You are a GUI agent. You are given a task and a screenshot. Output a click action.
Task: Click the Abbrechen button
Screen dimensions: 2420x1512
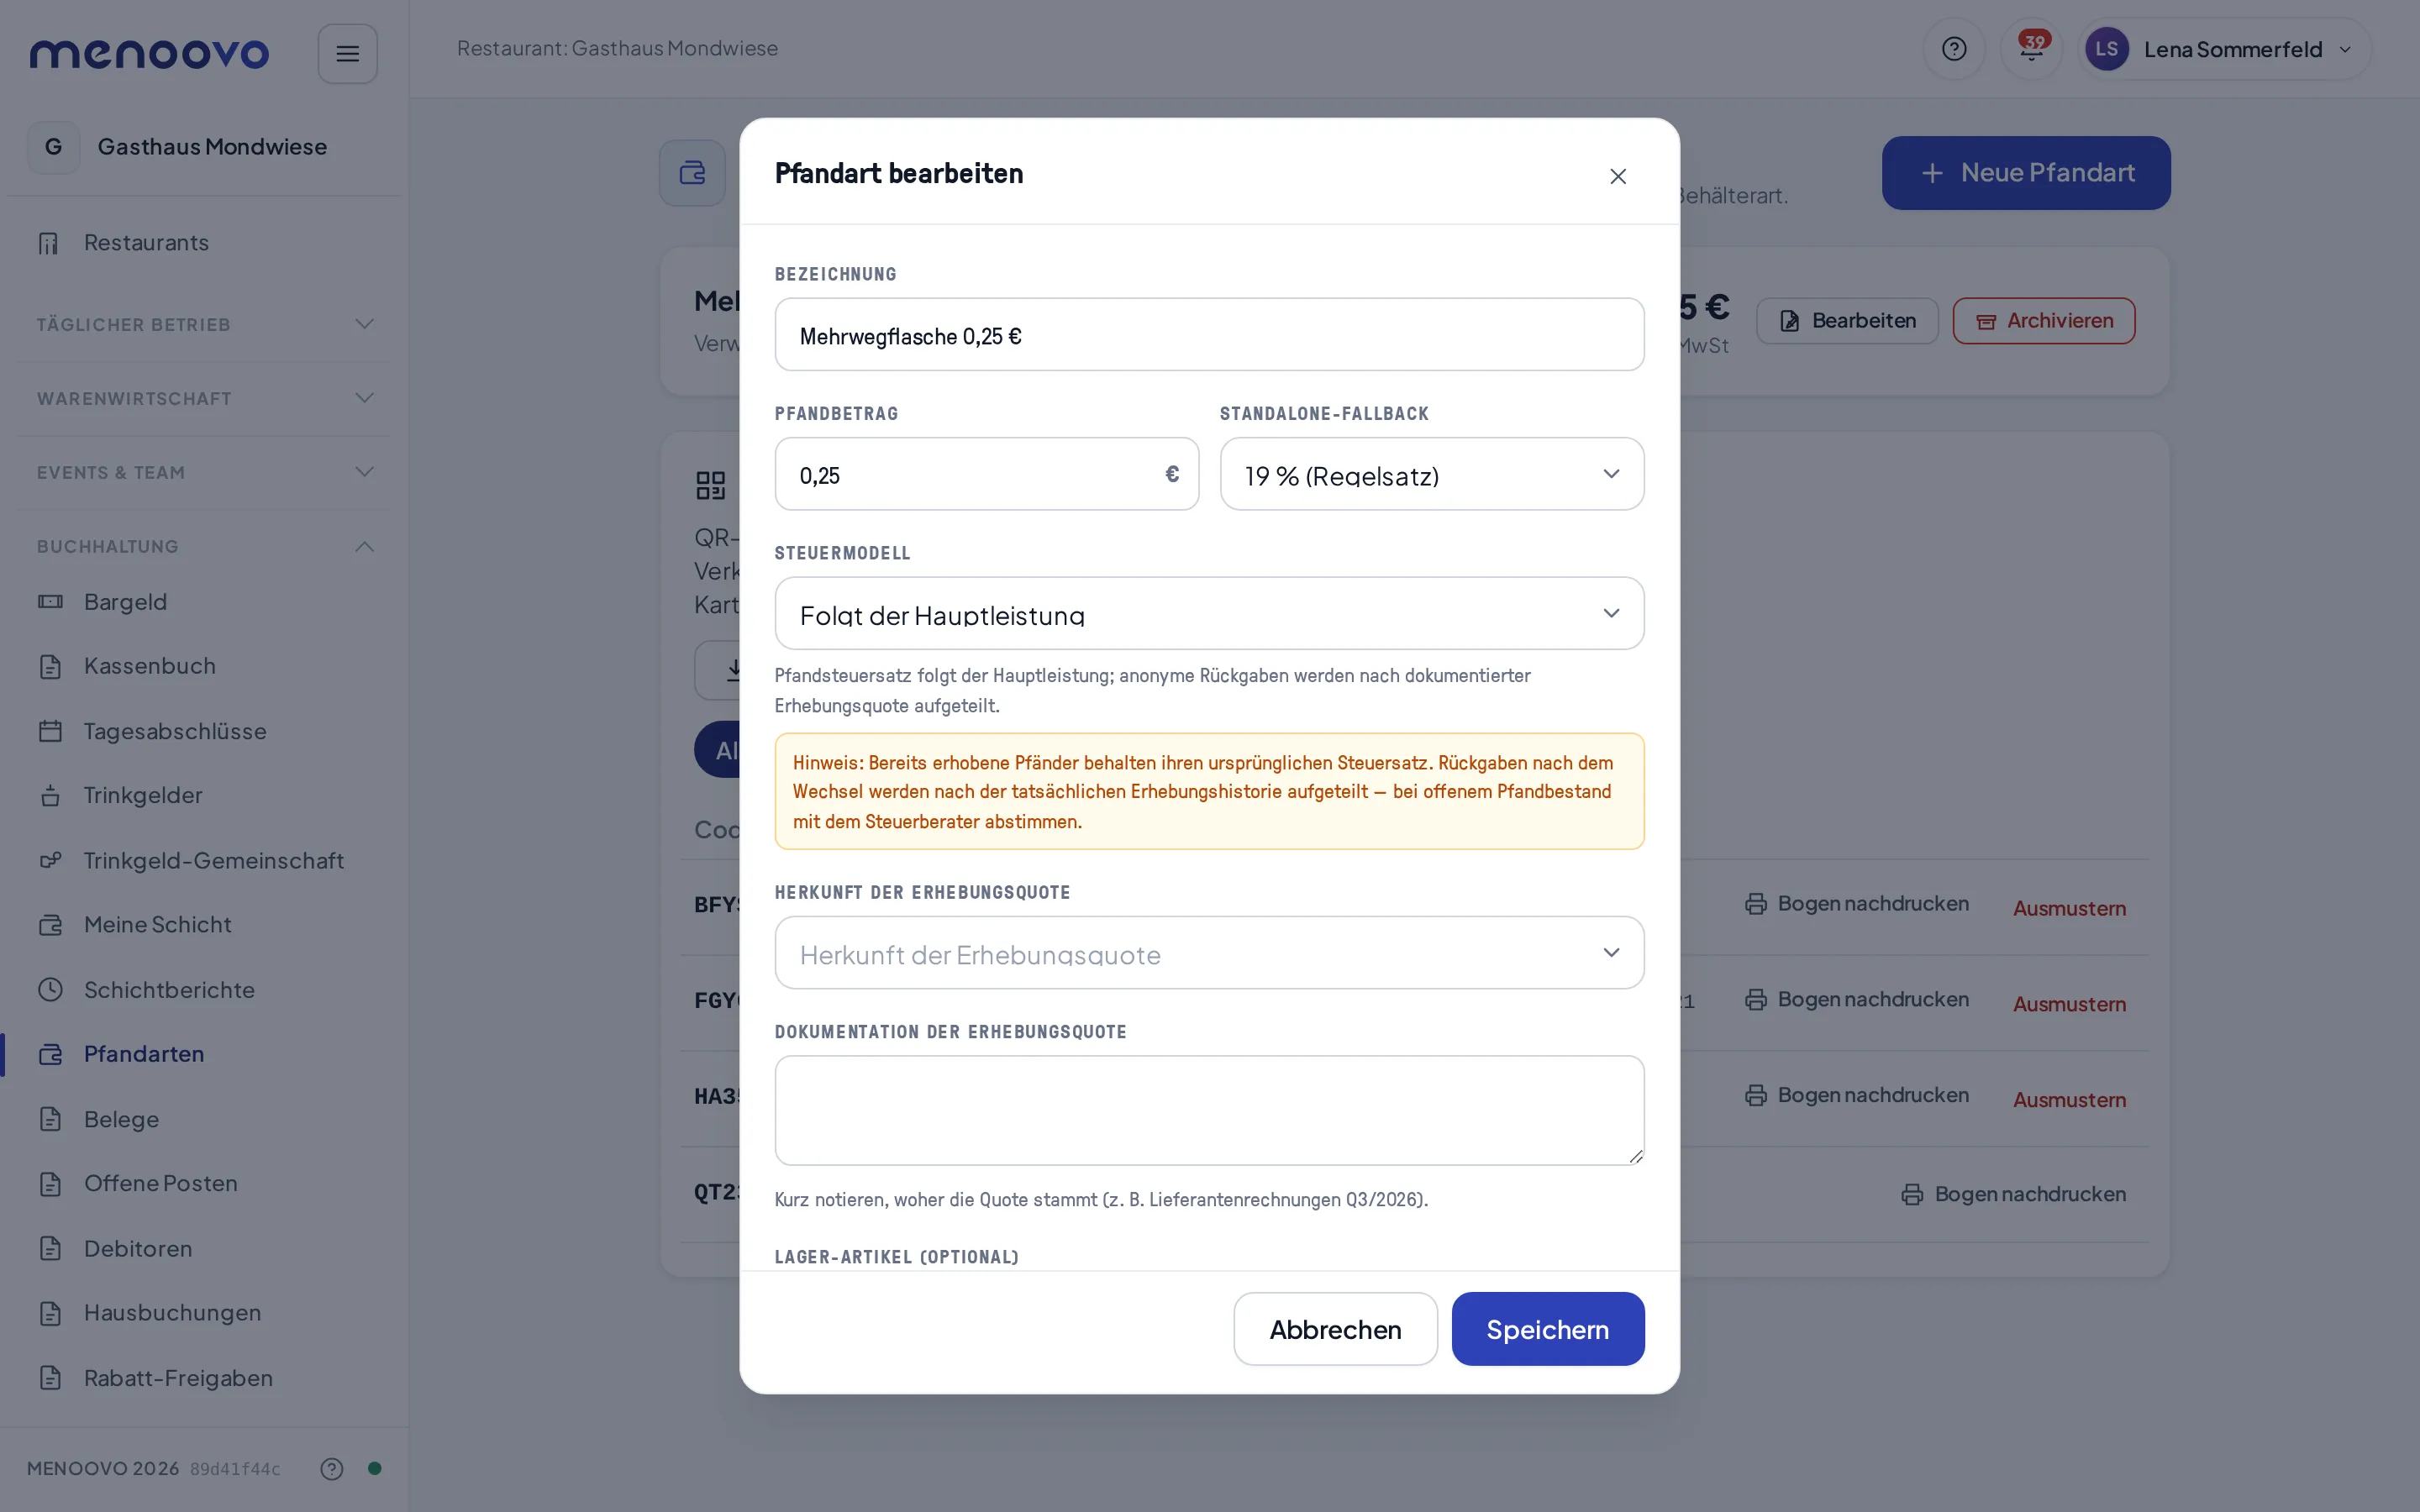(1335, 1329)
